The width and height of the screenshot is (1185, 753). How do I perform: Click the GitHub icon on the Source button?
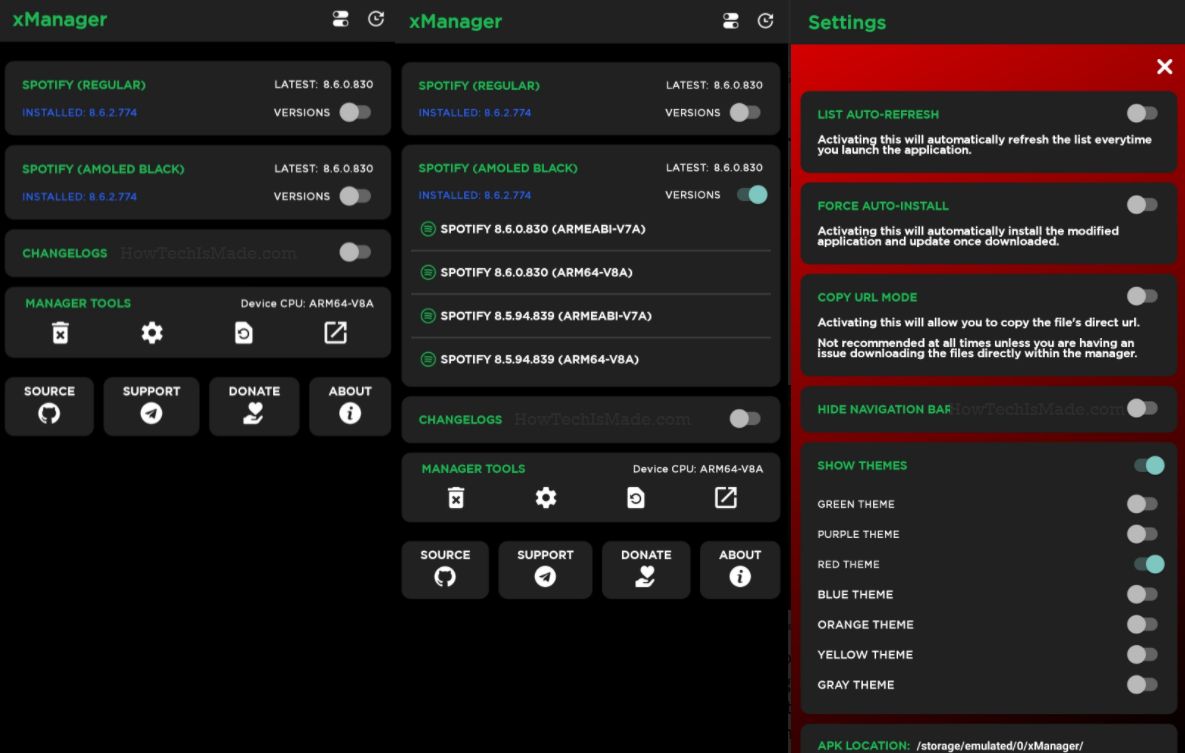pos(49,414)
